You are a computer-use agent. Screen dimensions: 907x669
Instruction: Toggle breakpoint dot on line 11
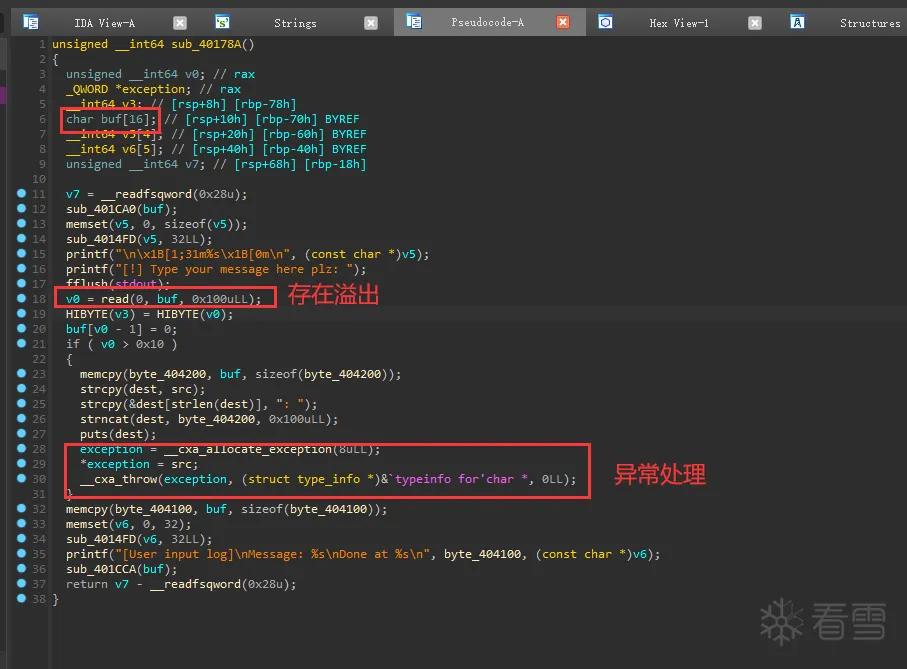tap(21, 193)
